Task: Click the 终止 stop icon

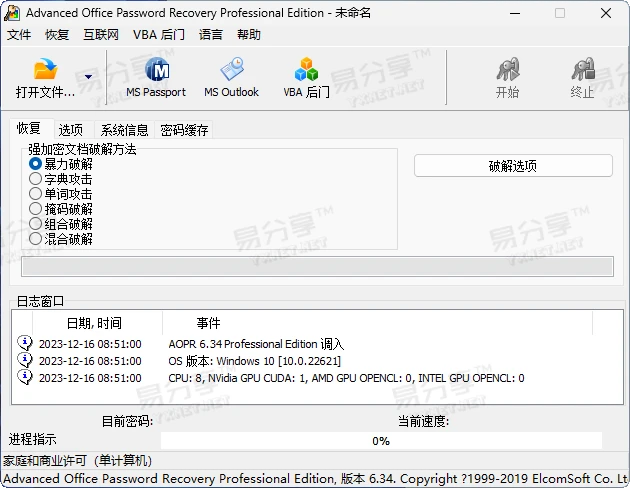Action: tap(583, 69)
